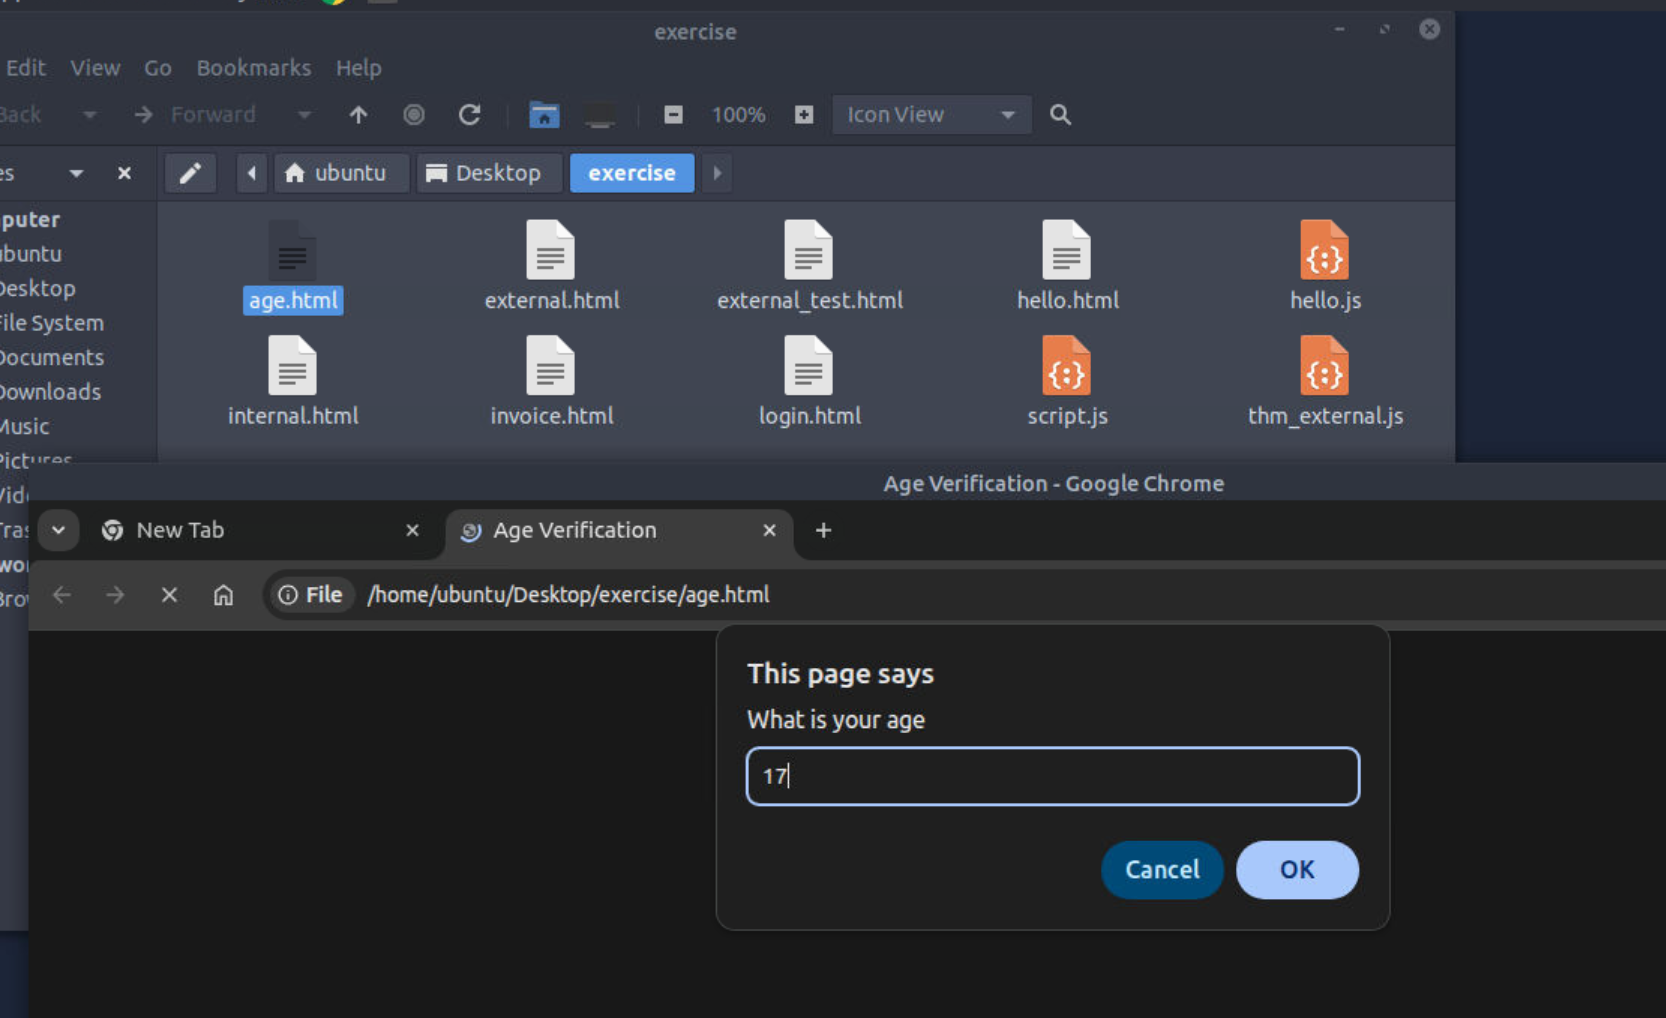1666x1018 pixels.
Task: Zoom in icon in file manager toolbar
Action: (804, 115)
